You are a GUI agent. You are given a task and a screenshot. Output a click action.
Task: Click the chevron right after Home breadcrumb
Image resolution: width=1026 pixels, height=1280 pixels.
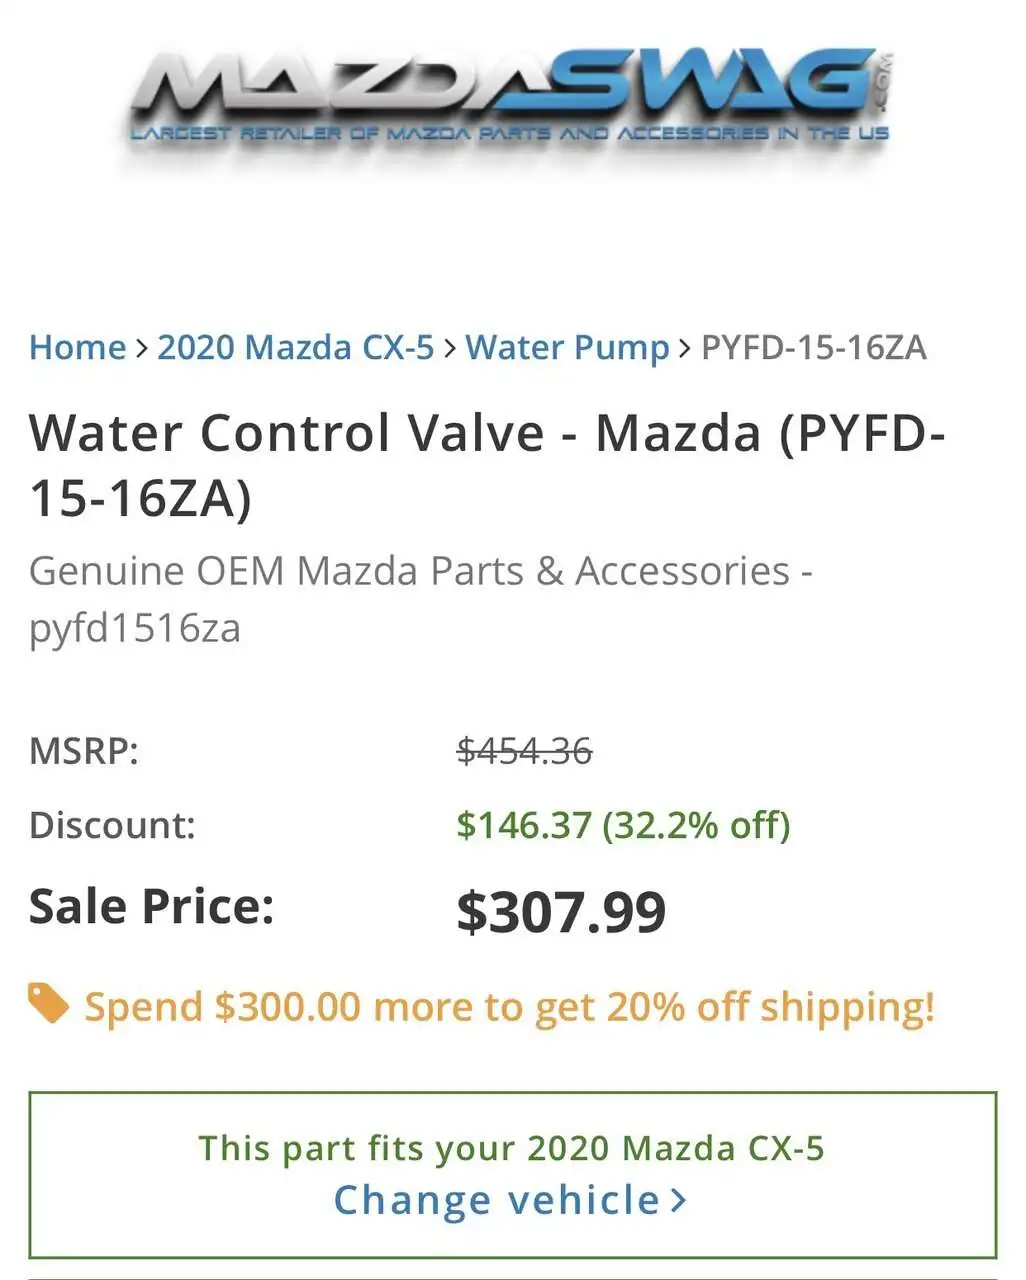coord(141,348)
